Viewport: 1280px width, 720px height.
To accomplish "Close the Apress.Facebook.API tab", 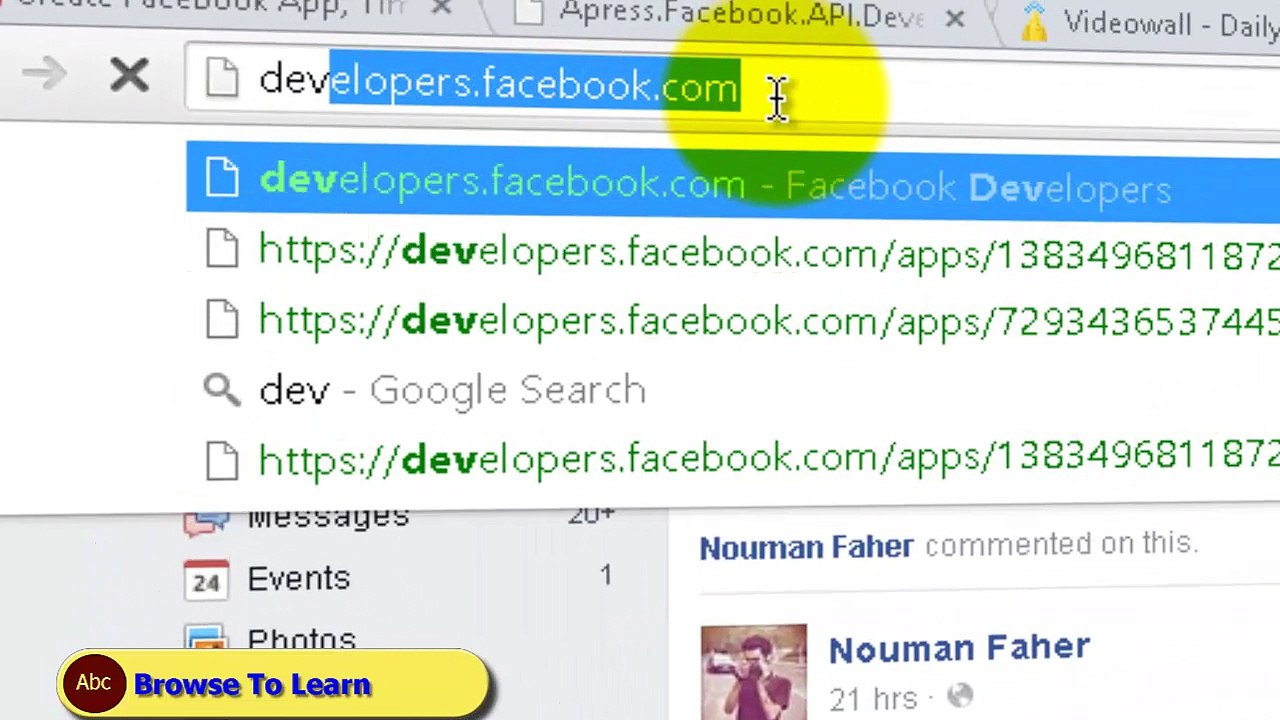I will pos(955,18).
